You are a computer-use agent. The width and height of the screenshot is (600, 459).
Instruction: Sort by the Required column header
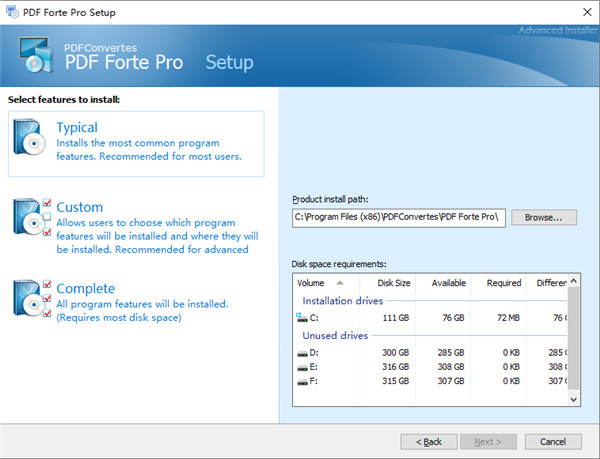coord(499,283)
